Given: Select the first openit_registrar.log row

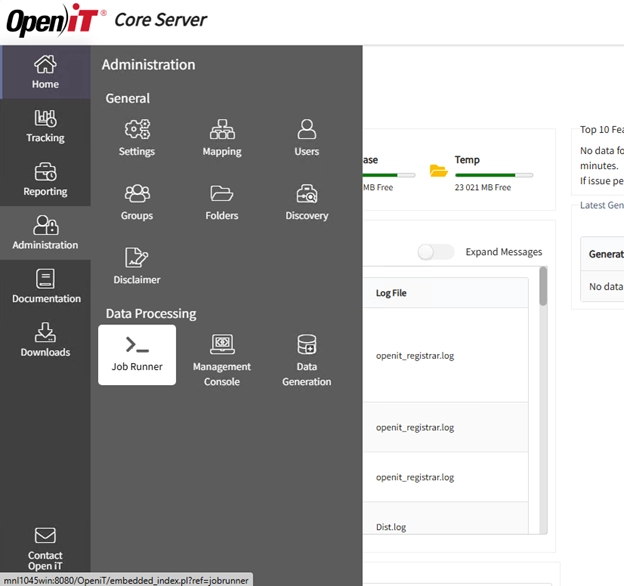Looking at the screenshot, I should pyautogui.click(x=446, y=355).
